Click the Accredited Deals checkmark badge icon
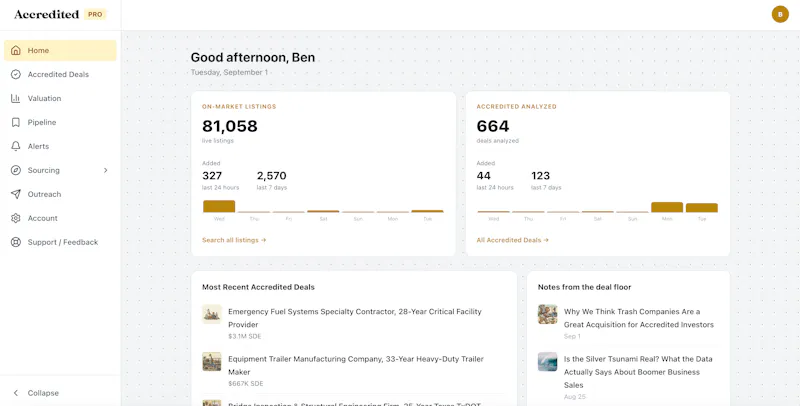The height and width of the screenshot is (406, 800). pyautogui.click(x=16, y=74)
